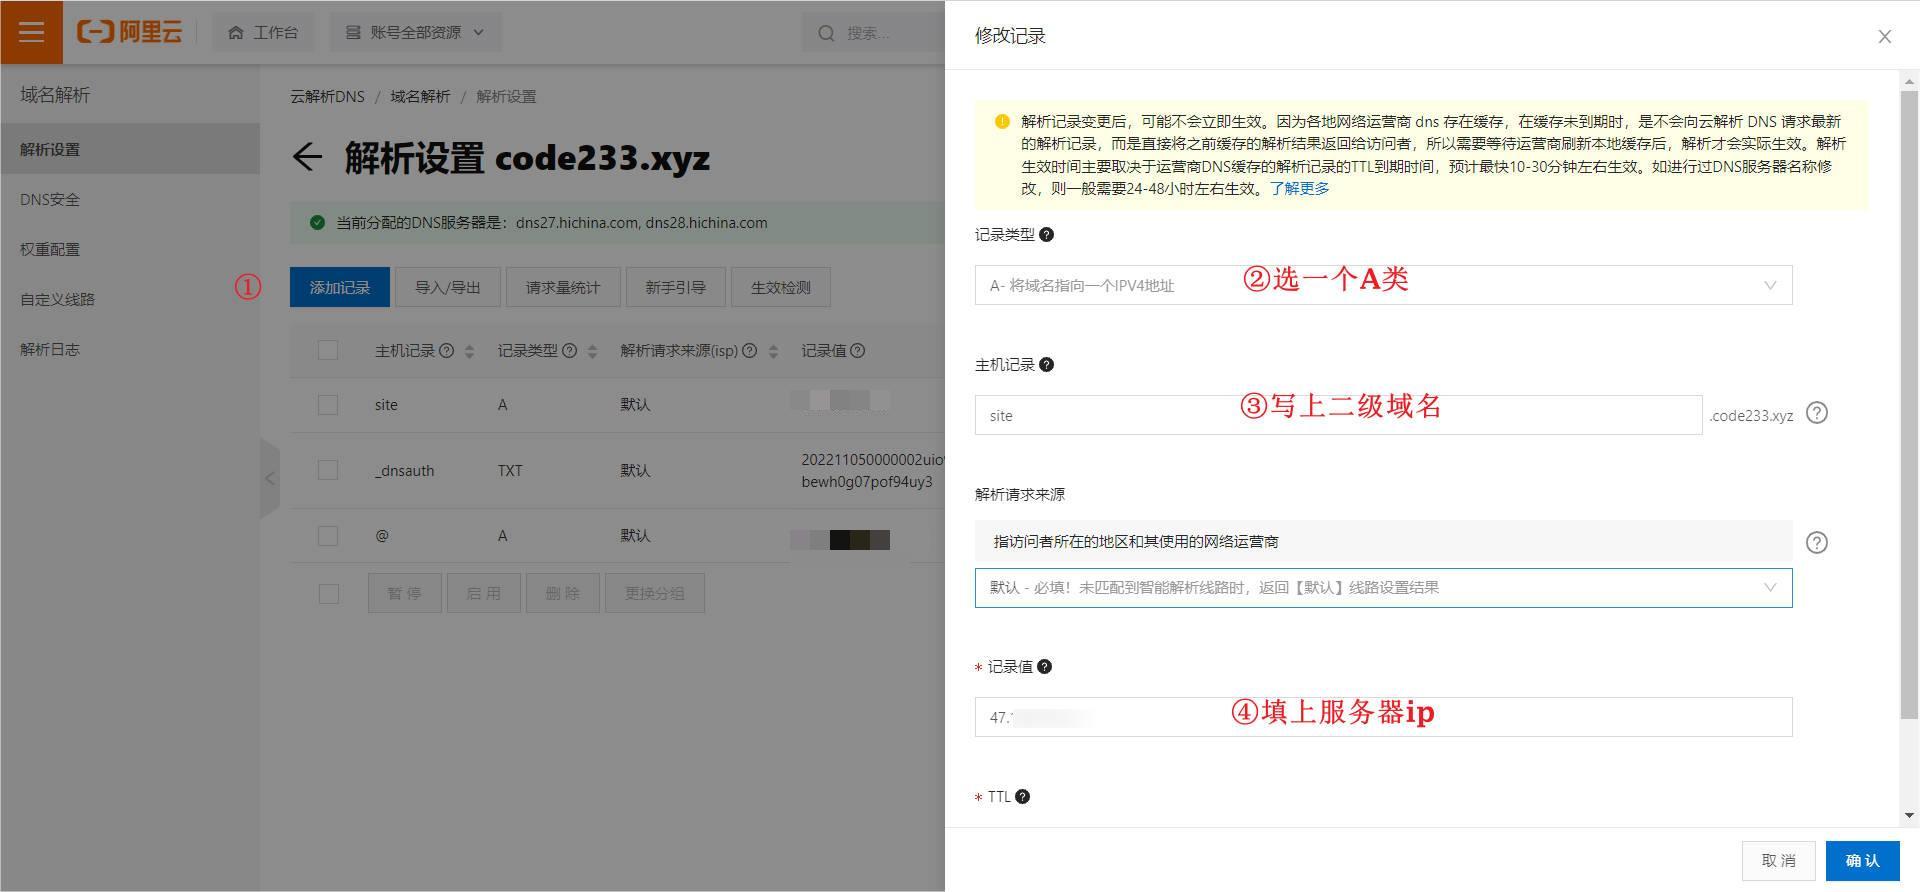
Task: Toggle the checkbox beside 暂停 button
Action: coord(327,593)
